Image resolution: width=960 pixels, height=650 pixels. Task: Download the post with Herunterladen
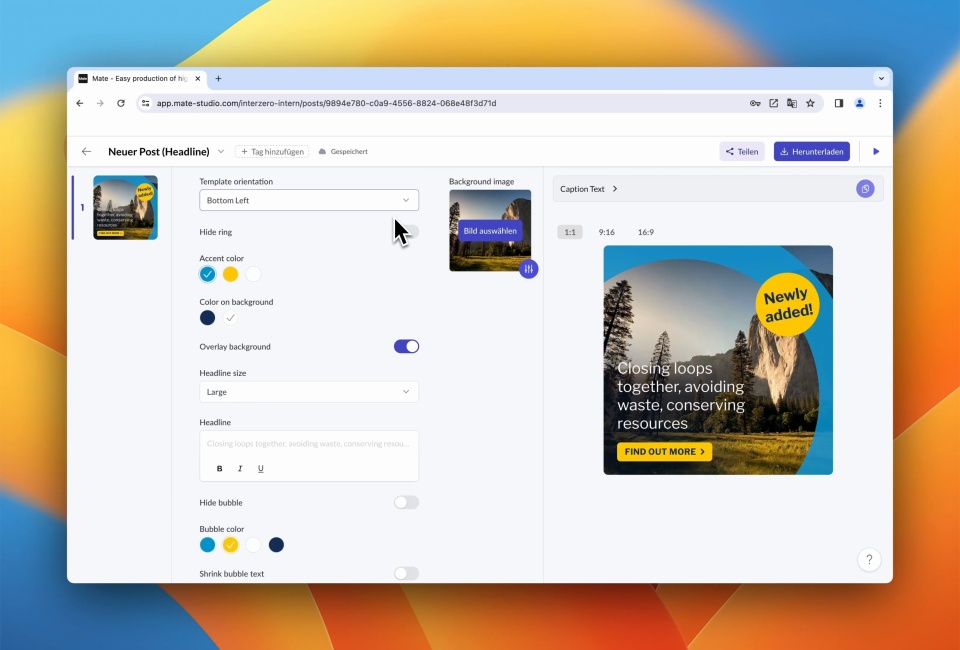(811, 152)
